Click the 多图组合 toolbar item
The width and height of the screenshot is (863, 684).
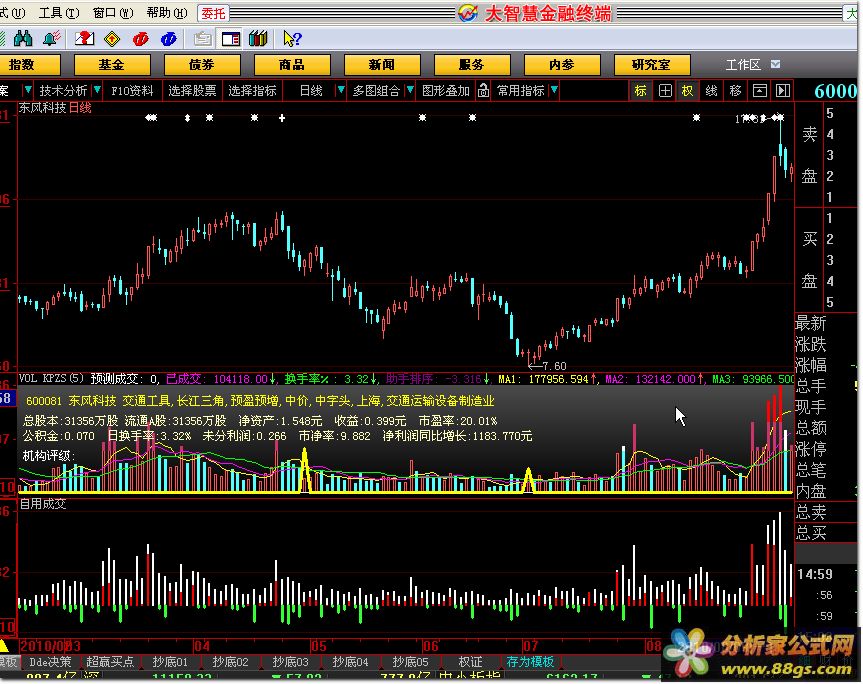(x=376, y=91)
